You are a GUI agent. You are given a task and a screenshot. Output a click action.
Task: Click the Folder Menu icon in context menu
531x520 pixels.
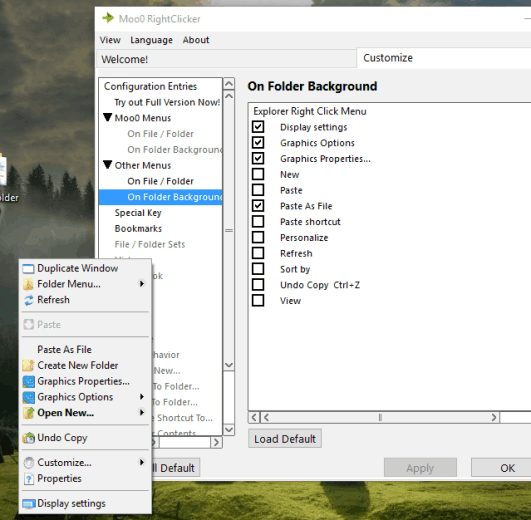pyautogui.click(x=28, y=284)
